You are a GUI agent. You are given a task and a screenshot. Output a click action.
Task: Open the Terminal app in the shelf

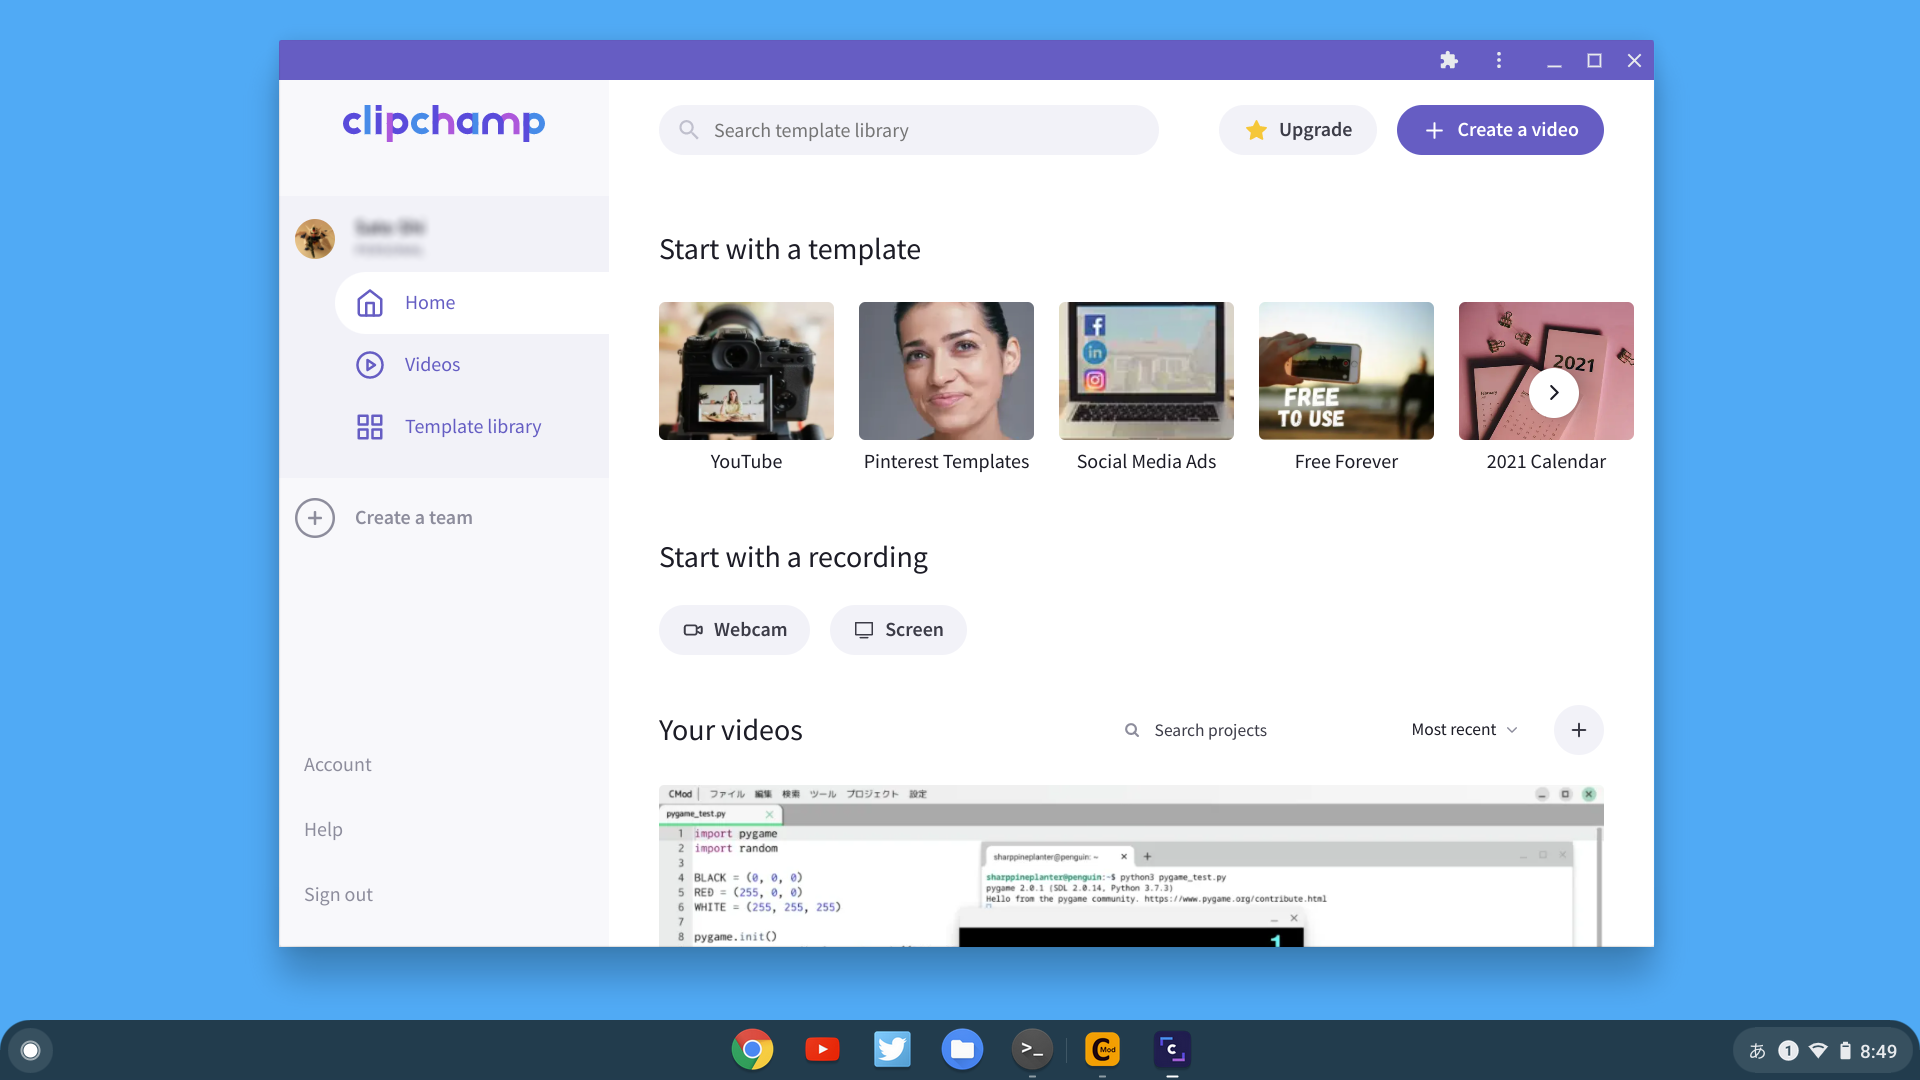click(x=1031, y=1050)
